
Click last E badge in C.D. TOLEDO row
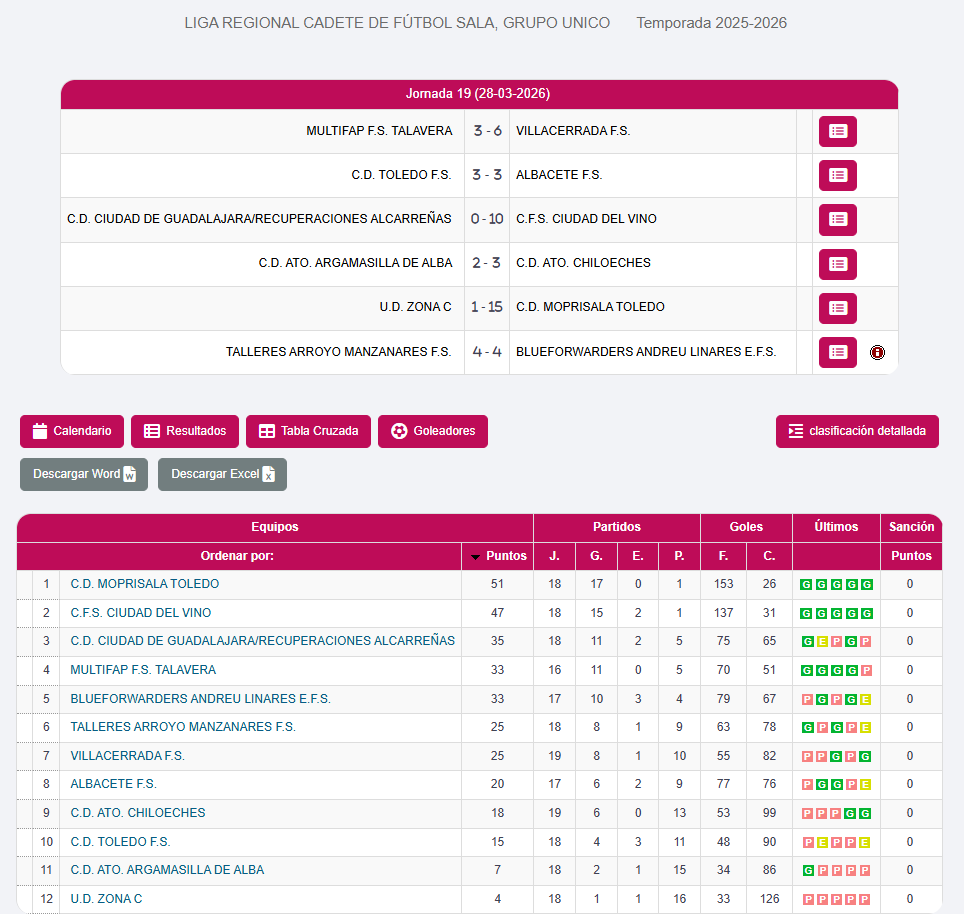coord(864,843)
